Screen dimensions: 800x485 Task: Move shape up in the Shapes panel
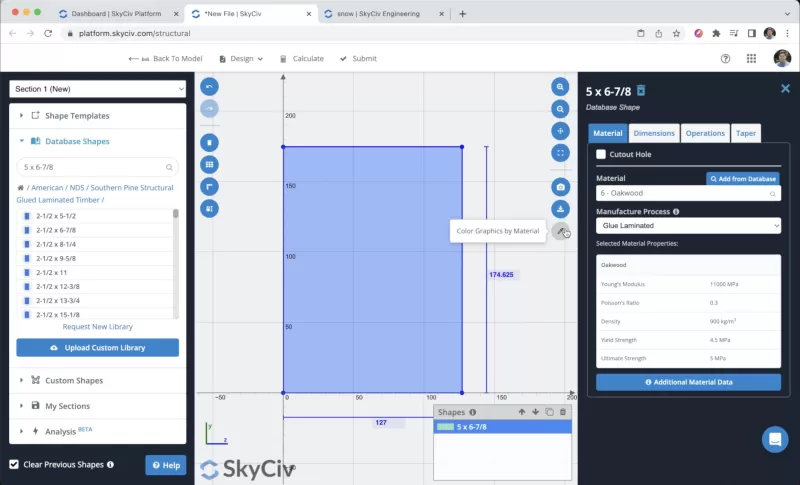[x=521, y=412]
